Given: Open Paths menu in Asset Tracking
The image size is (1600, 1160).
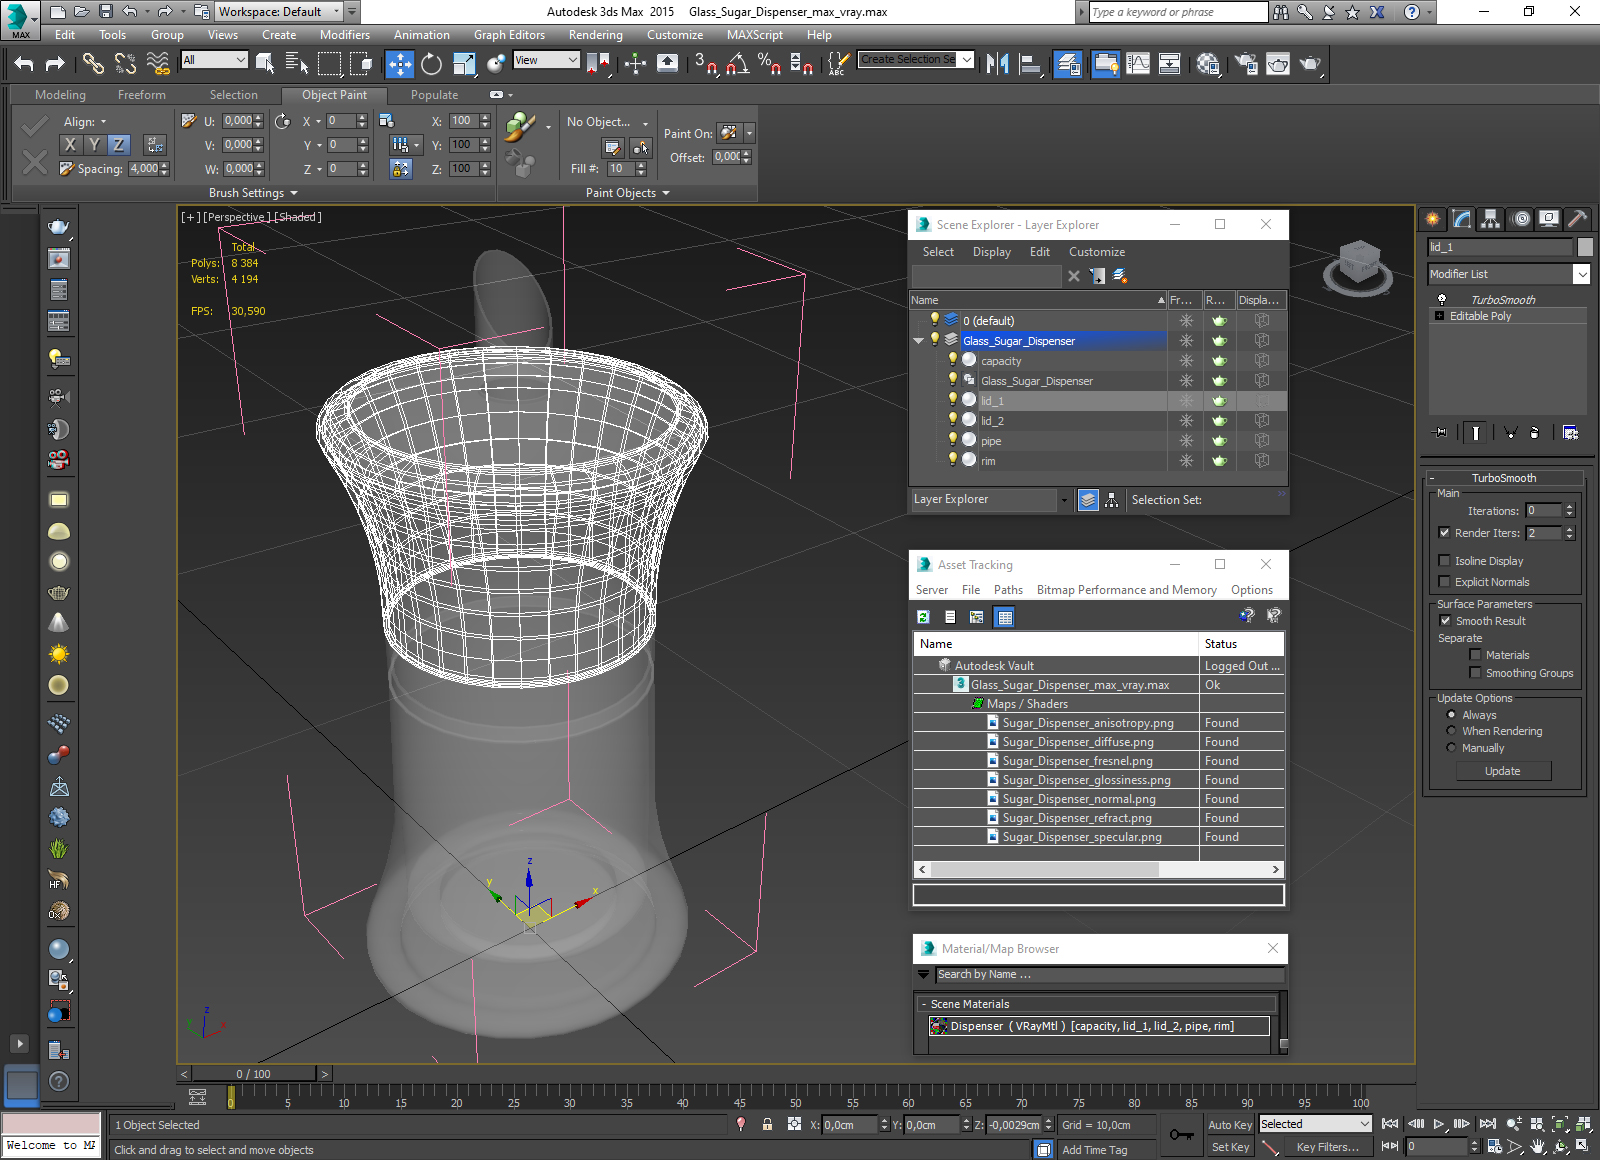Looking at the screenshot, I should (1008, 590).
